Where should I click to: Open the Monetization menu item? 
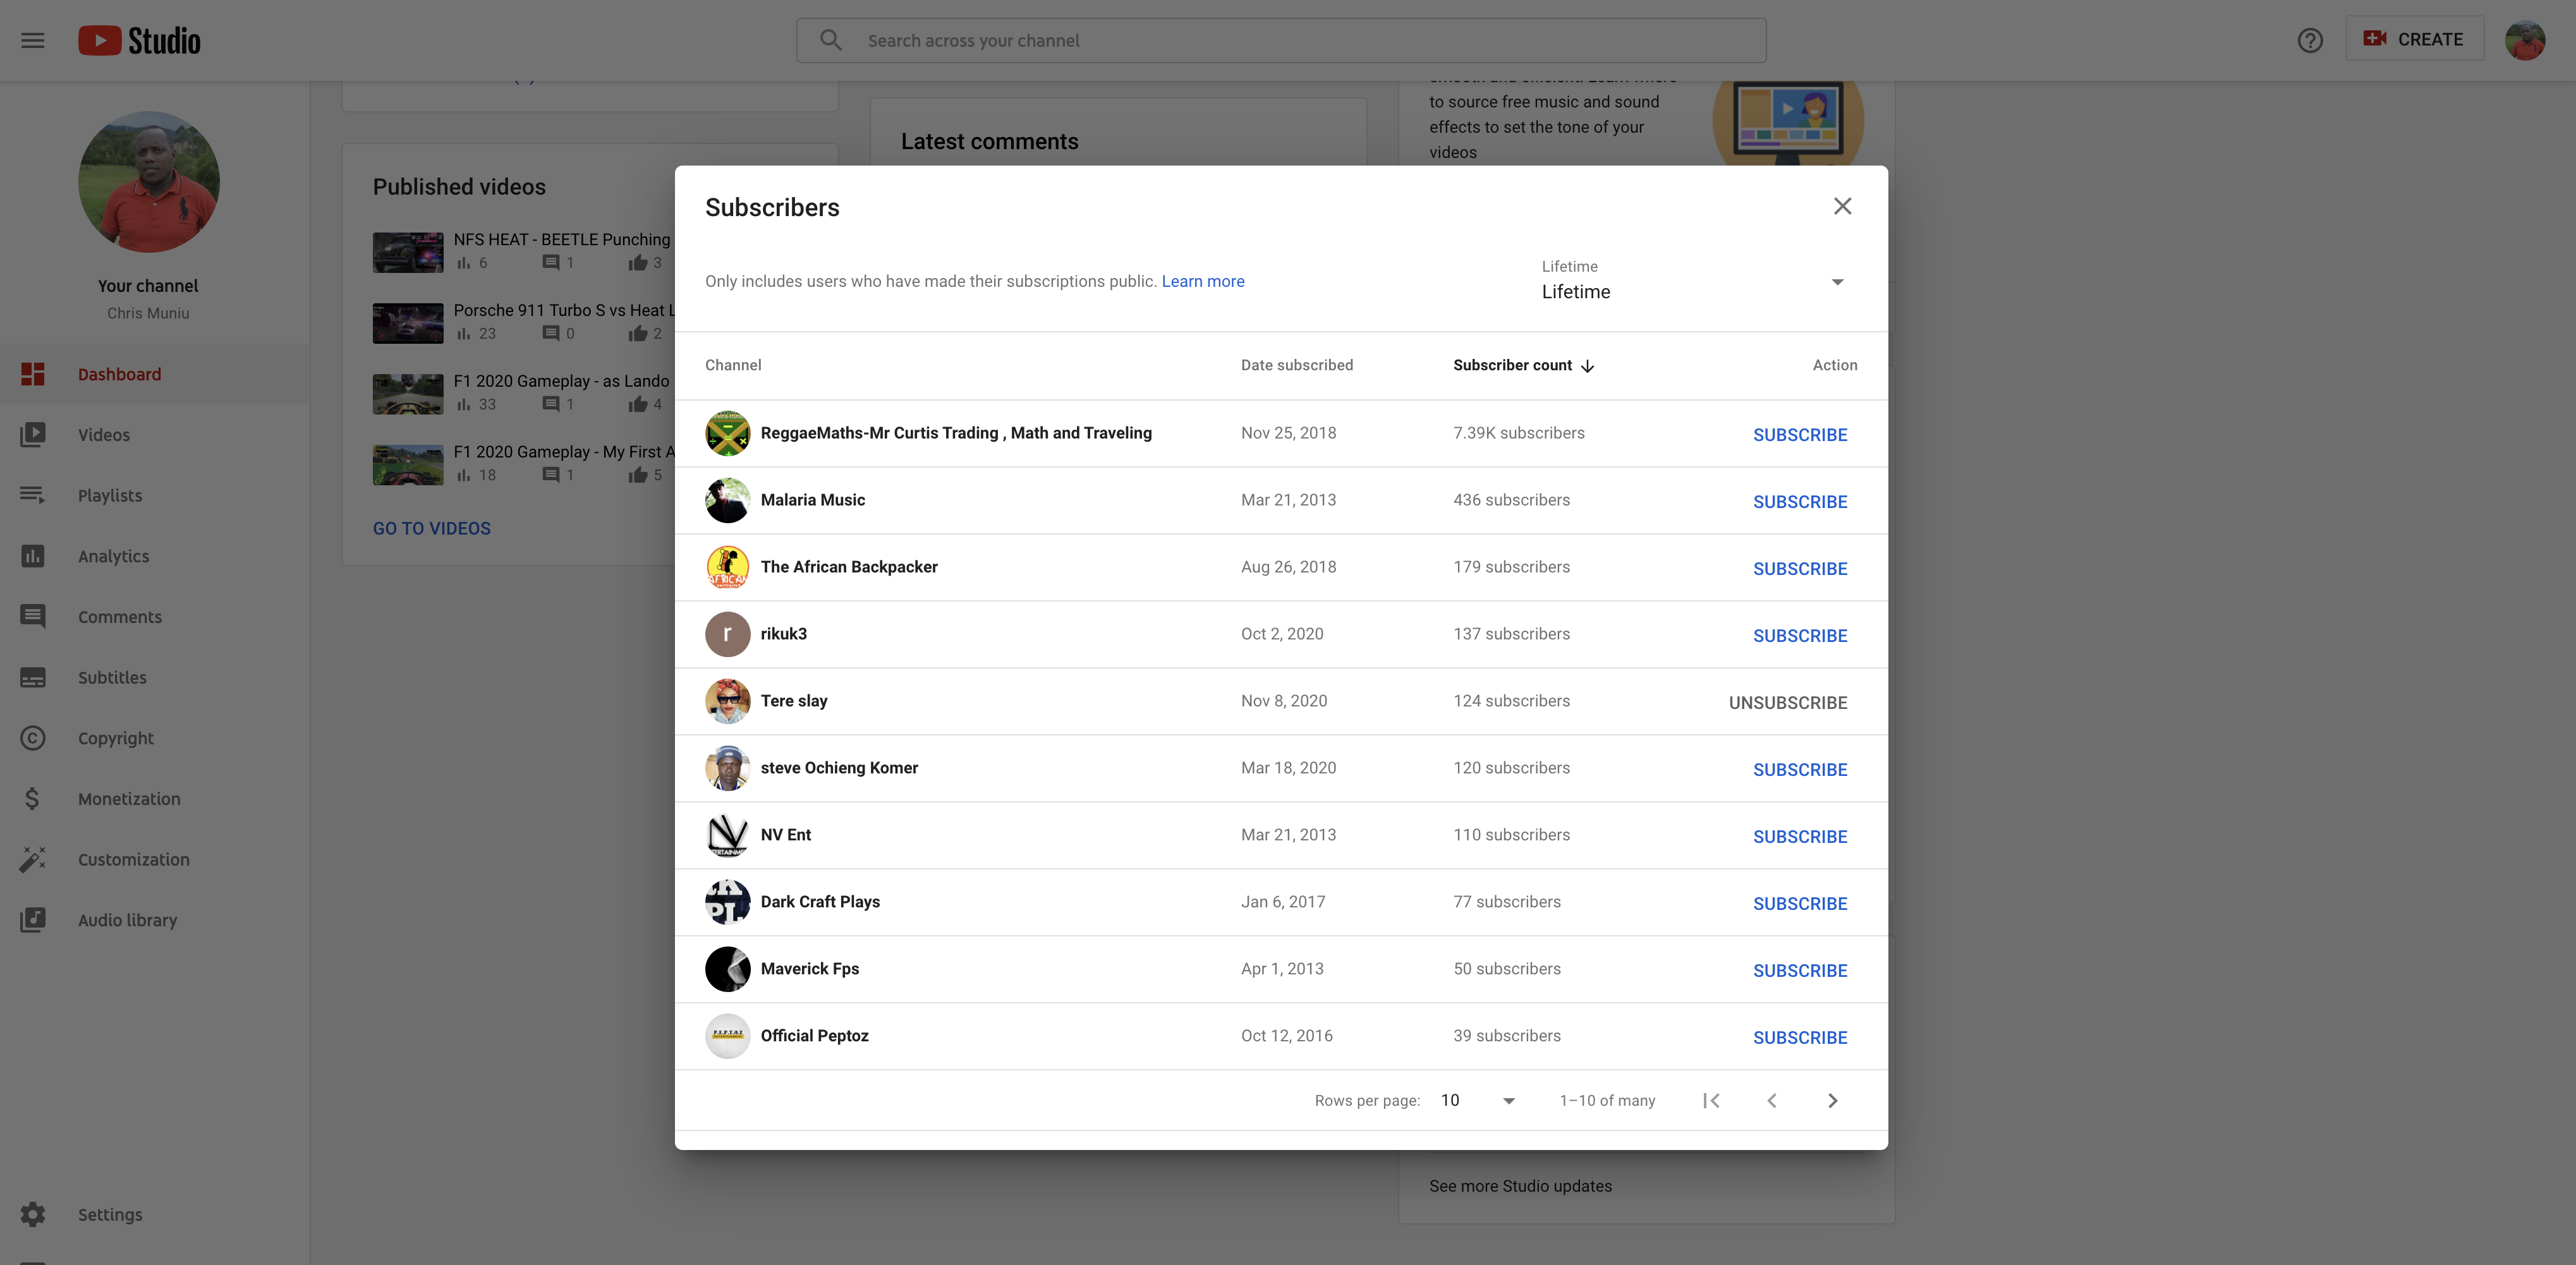(154, 798)
